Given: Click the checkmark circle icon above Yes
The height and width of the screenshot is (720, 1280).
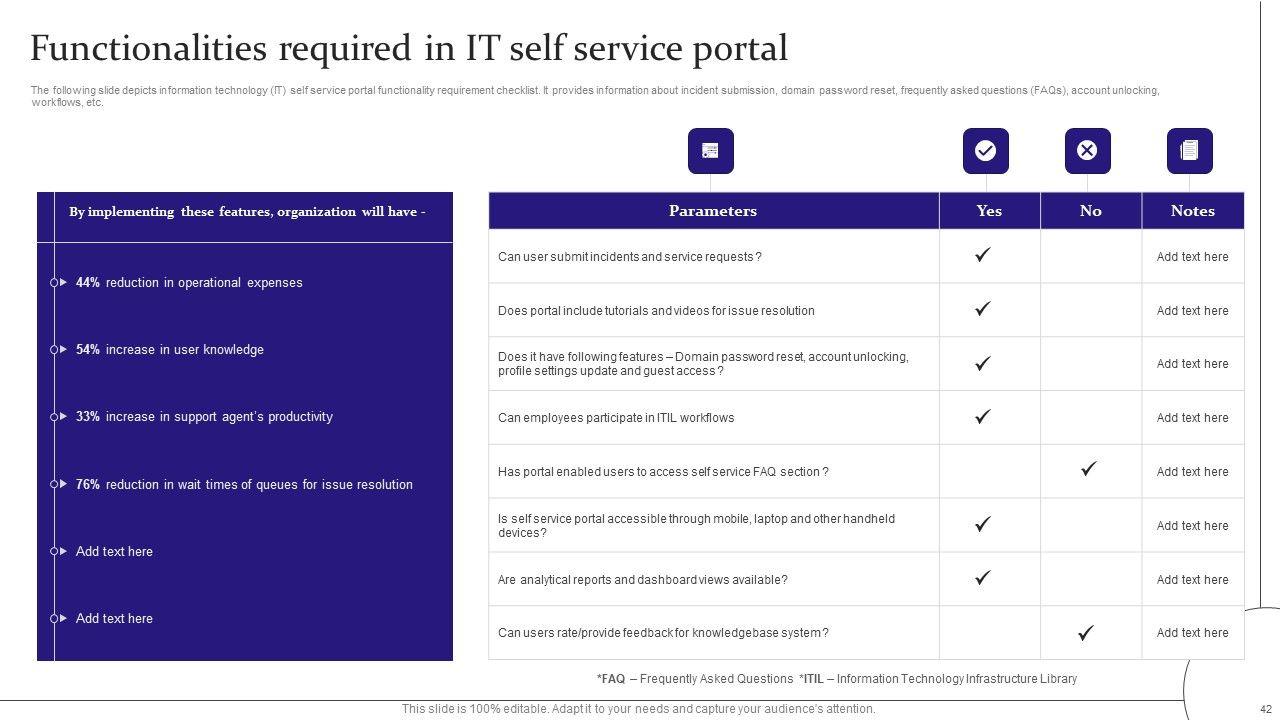Looking at the screenshot, I should (x=985, y=151).
